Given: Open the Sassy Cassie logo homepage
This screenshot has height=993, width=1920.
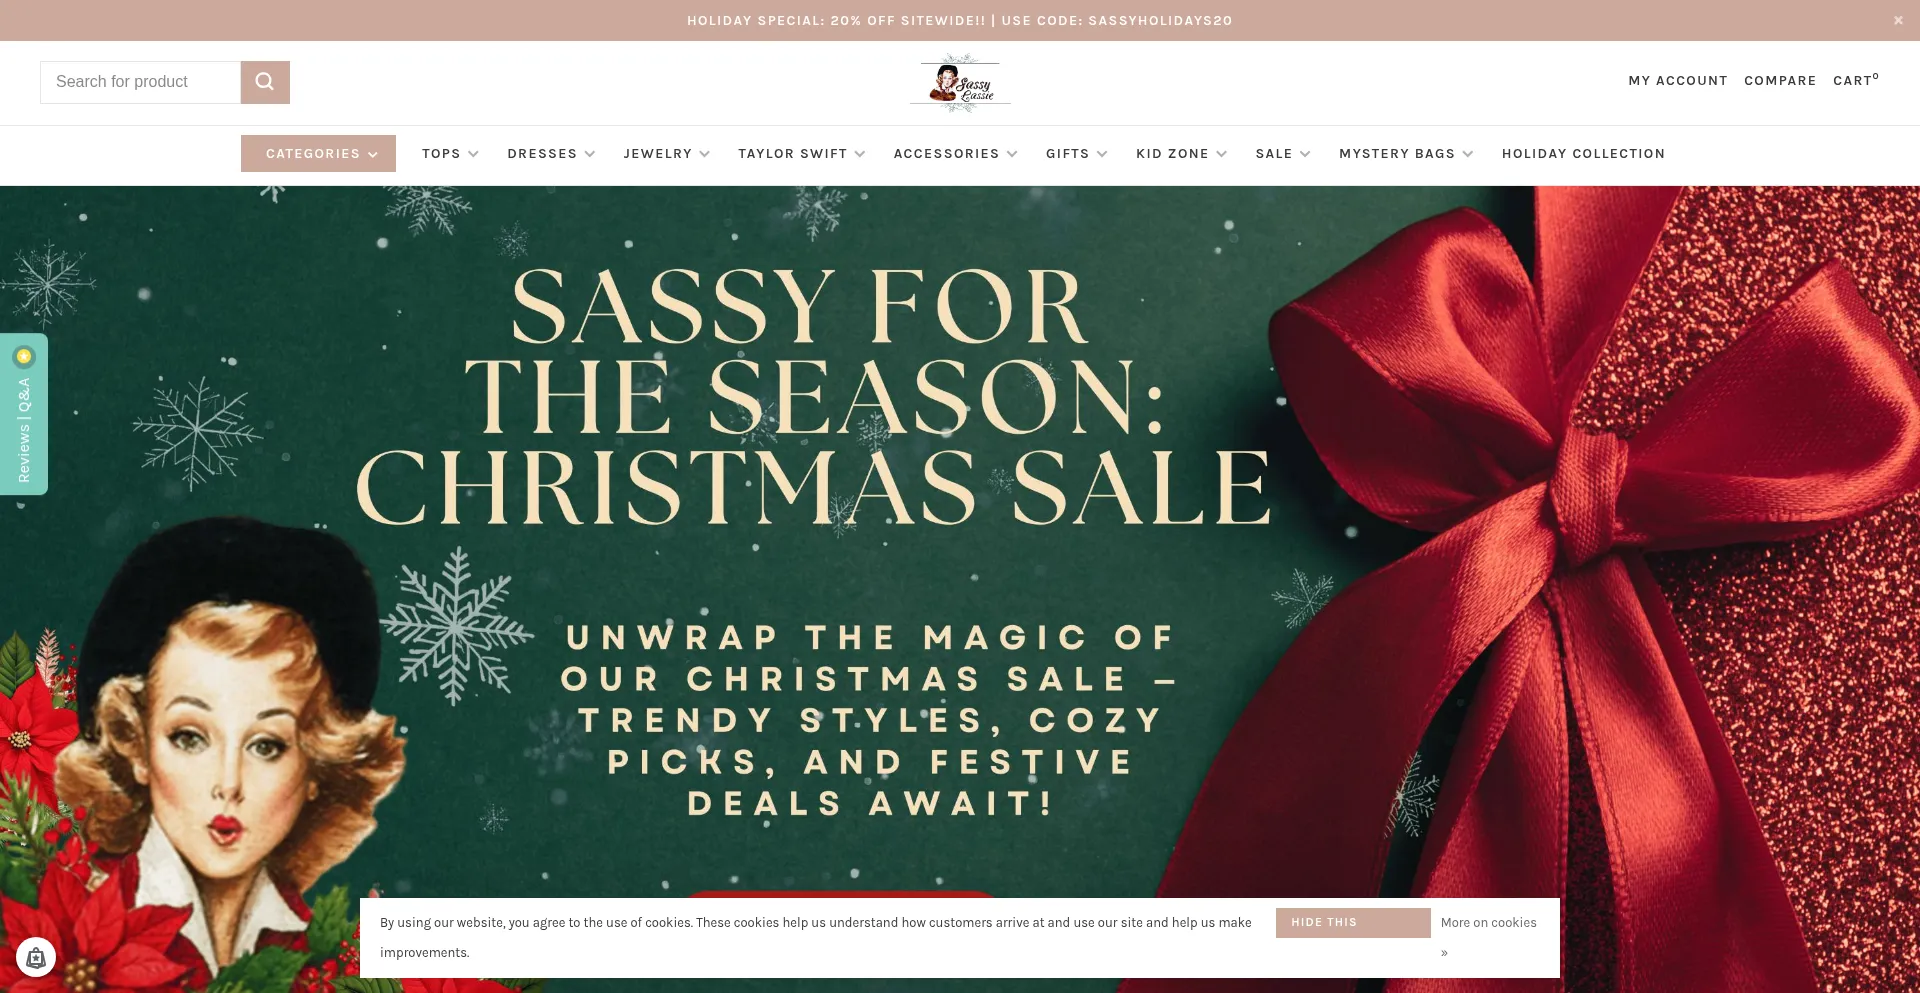Looking at the screenshot, I should click(x=960, y=82).
